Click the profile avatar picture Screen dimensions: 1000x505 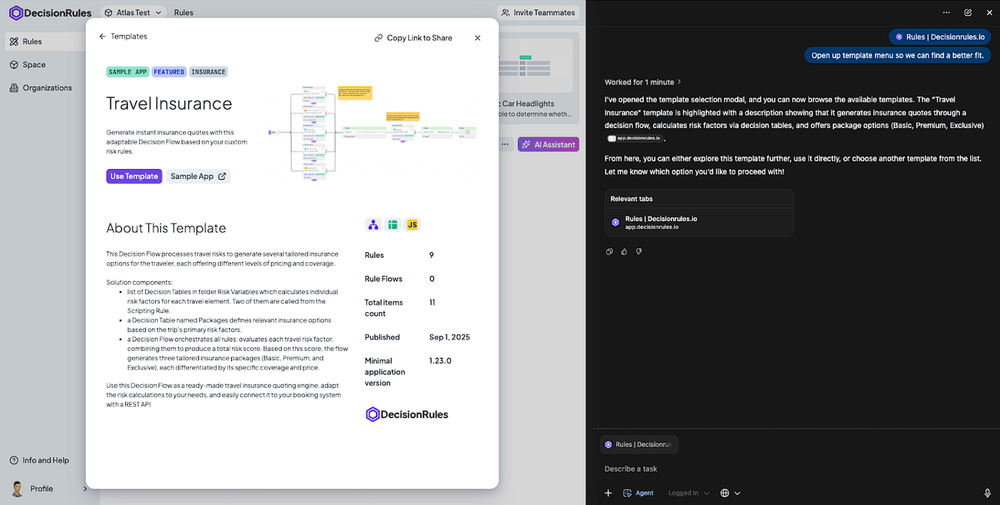pos(17,488)
